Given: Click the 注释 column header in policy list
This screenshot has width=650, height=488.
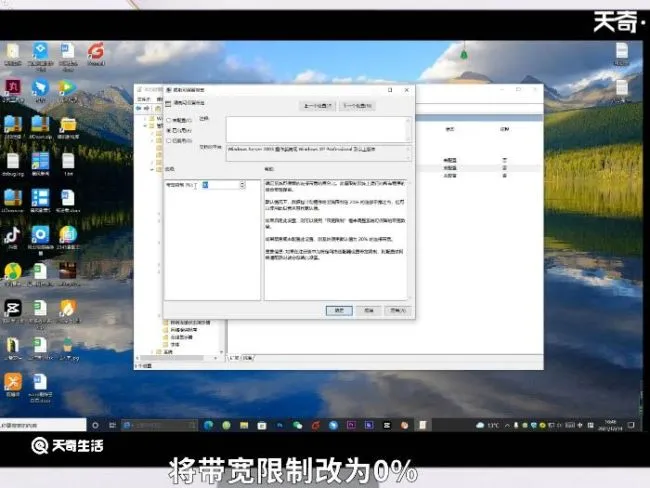Looking at the screenshot, I should tap(504, 129).
